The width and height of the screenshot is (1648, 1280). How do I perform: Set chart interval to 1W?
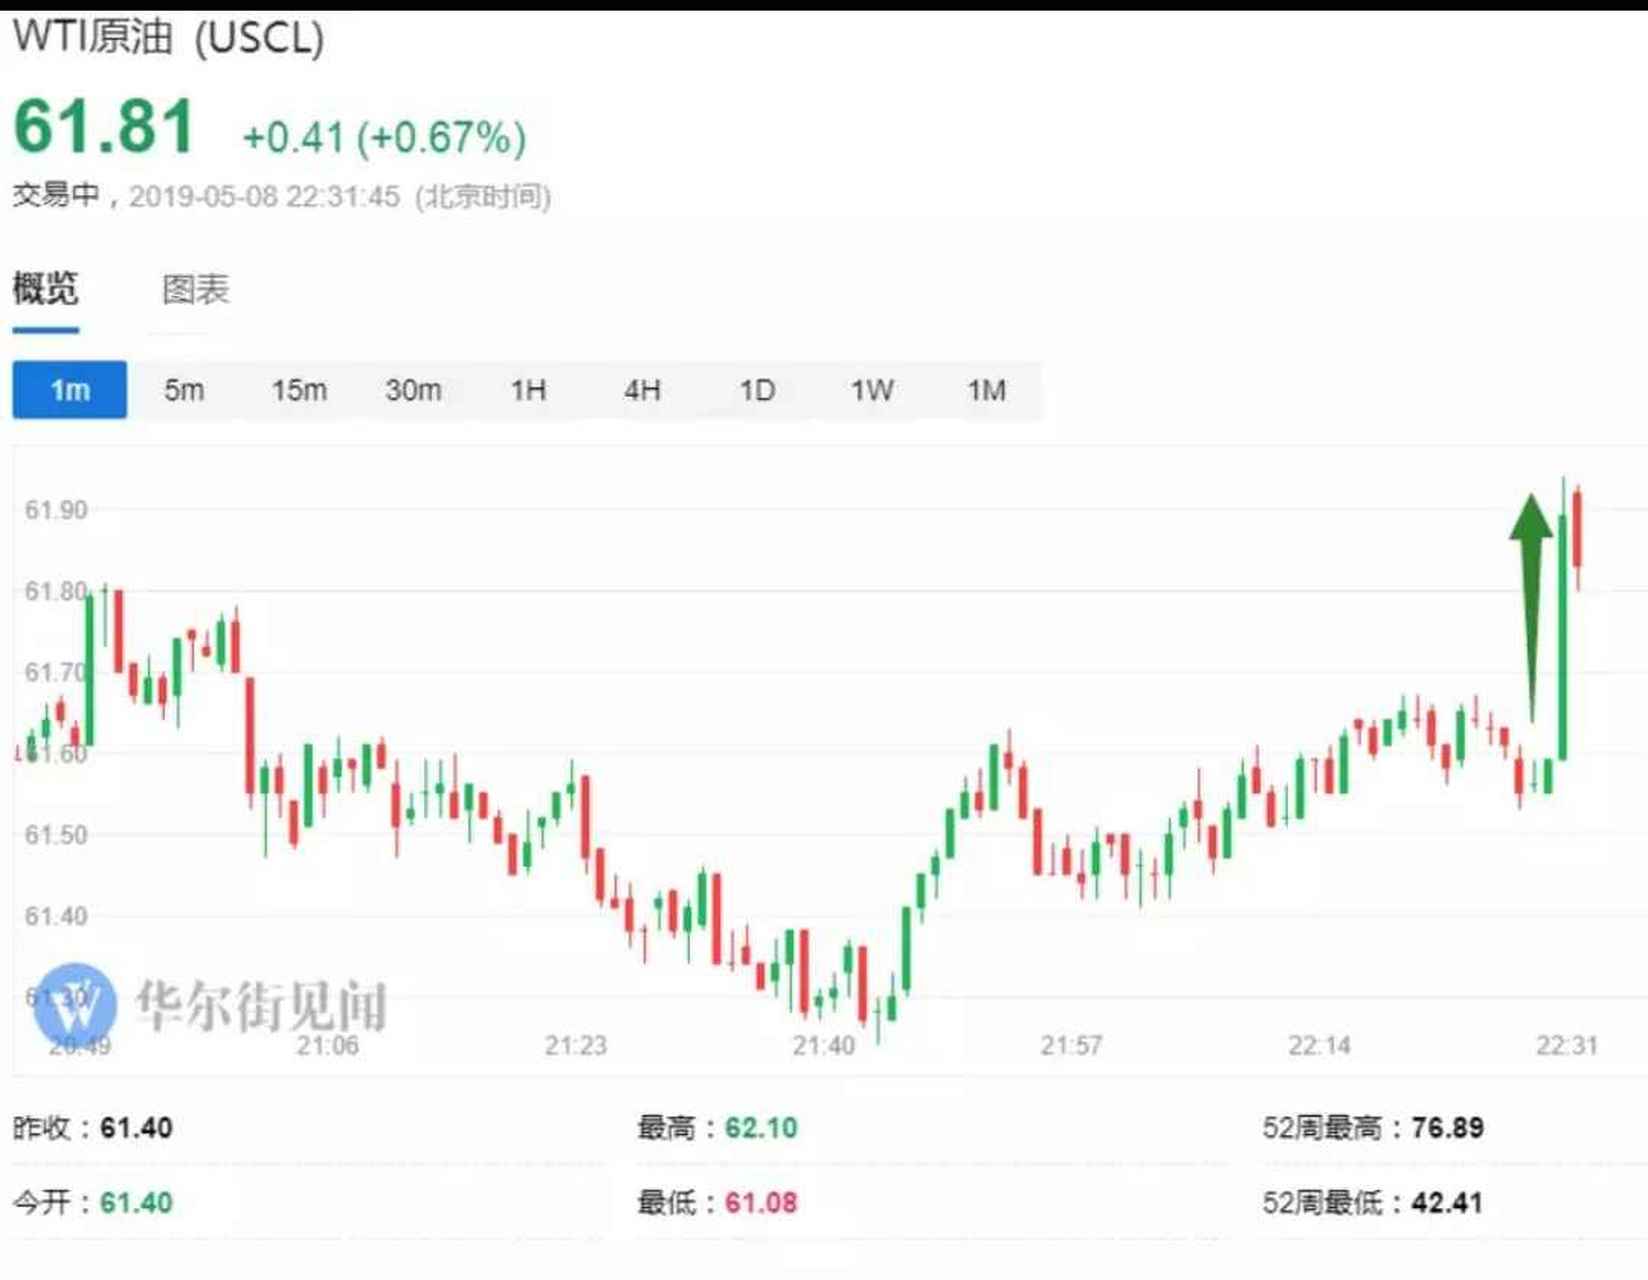click(x=872, y=390)
